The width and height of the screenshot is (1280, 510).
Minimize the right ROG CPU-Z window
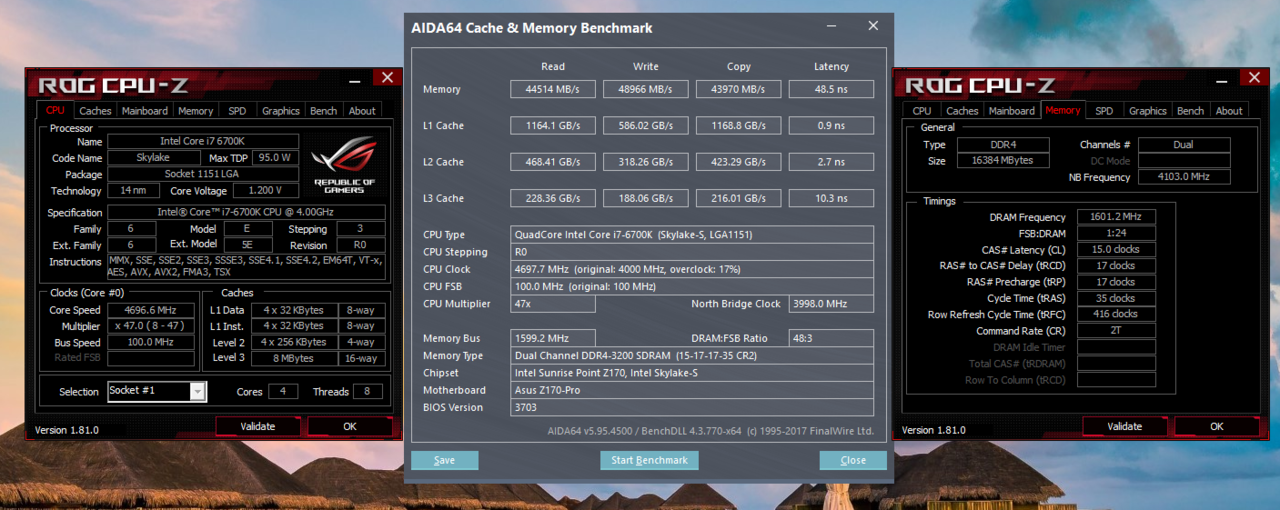(1223, 78)
